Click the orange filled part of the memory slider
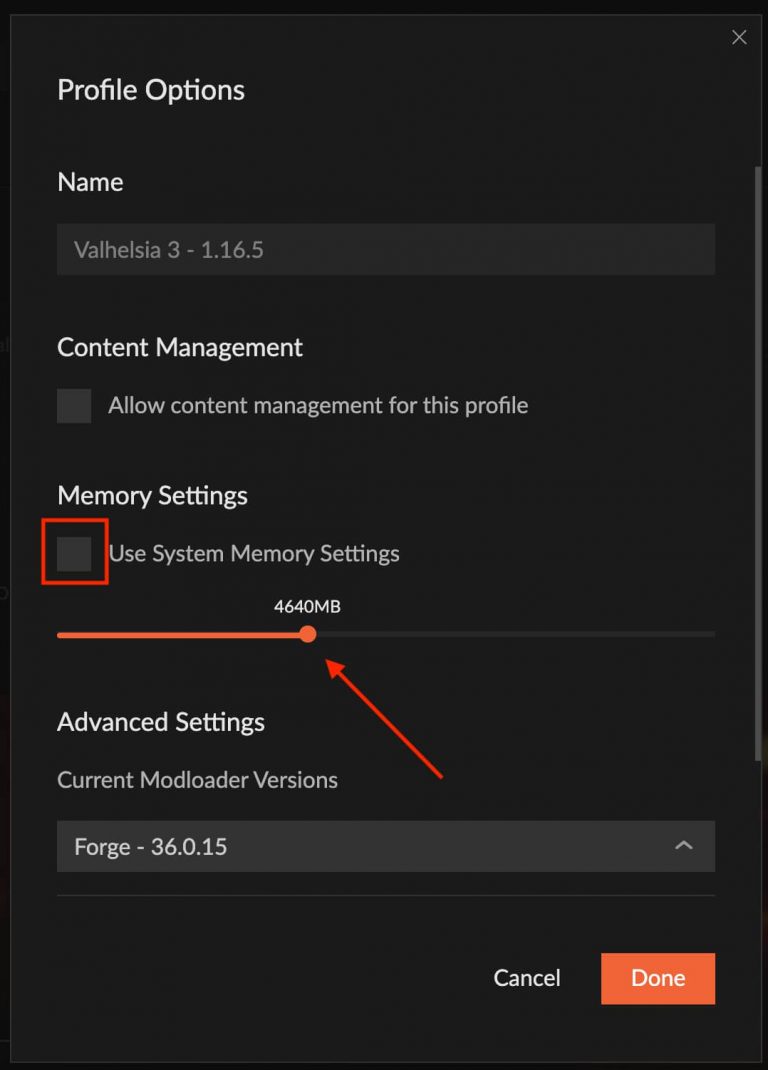This screenshot has height=1070, width=768. 179,635
